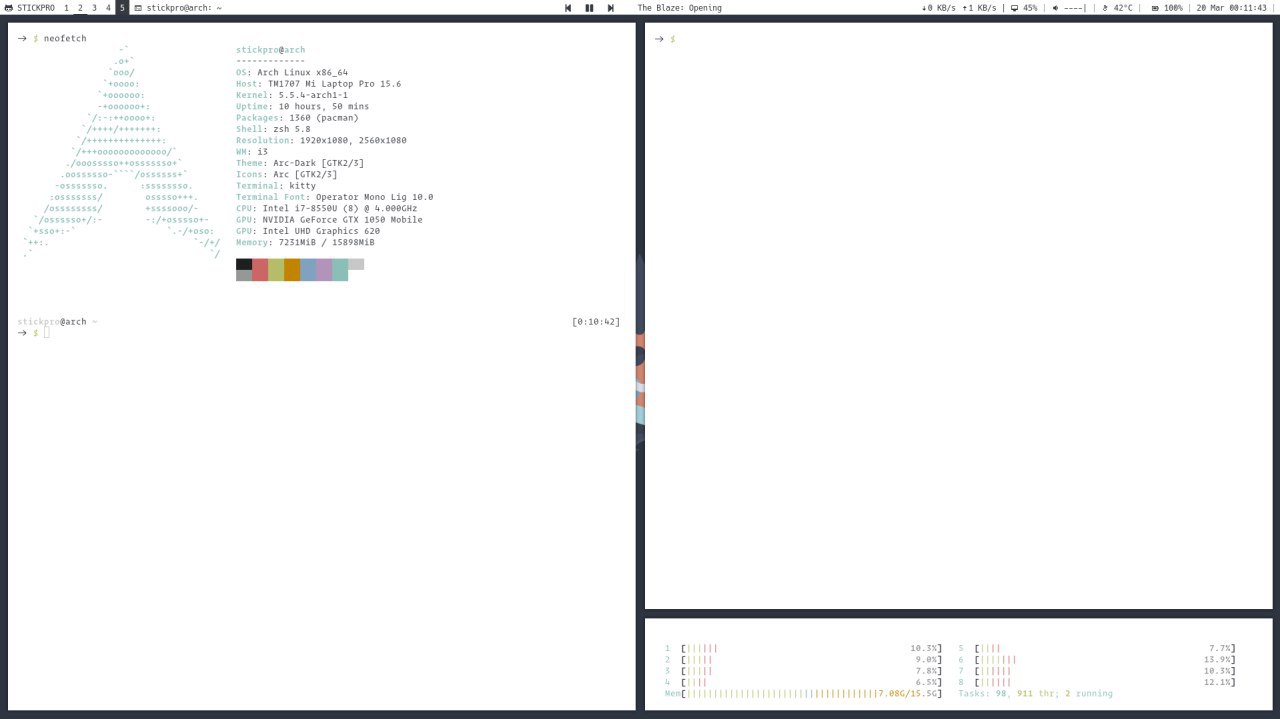Click the orange color block in neofetch

click(292, 270)
